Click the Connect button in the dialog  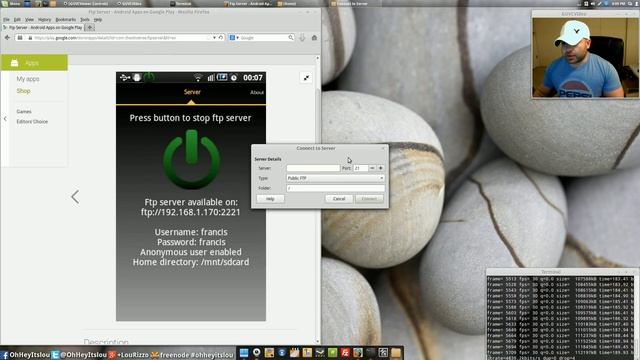pyautogui.click(x=369, y=199)
